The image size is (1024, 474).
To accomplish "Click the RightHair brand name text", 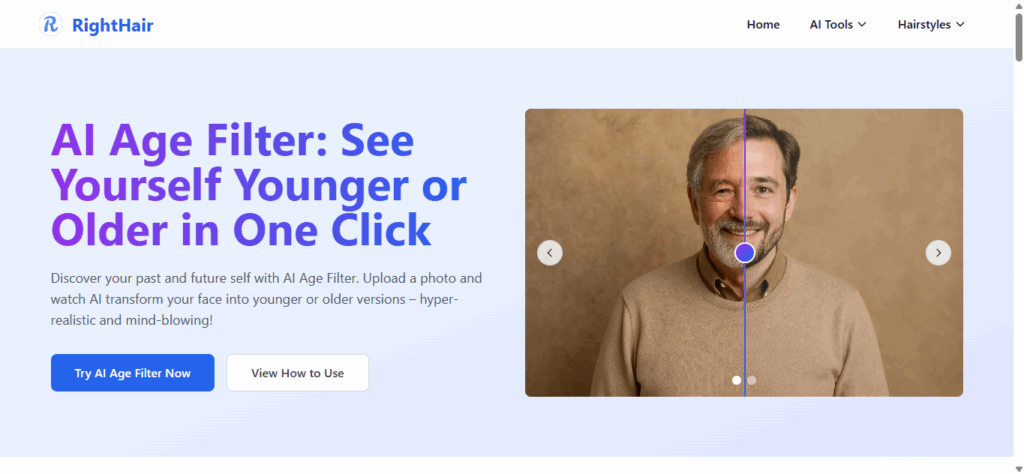I will point(112,25).
